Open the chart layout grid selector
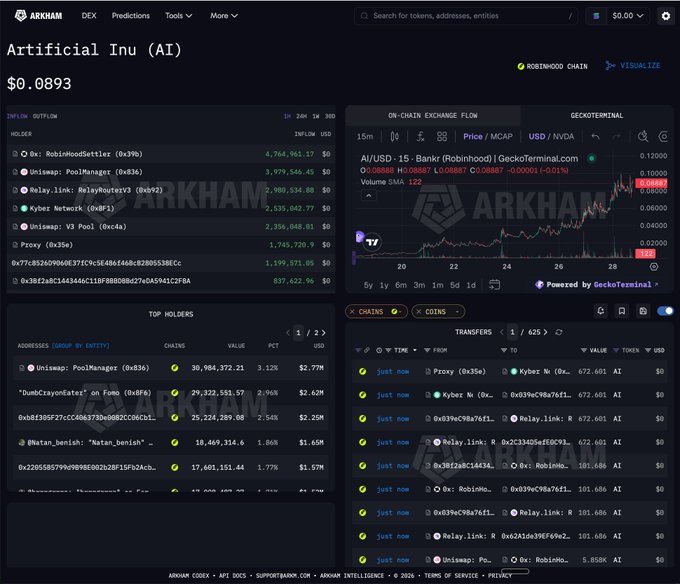 [442, 137]
